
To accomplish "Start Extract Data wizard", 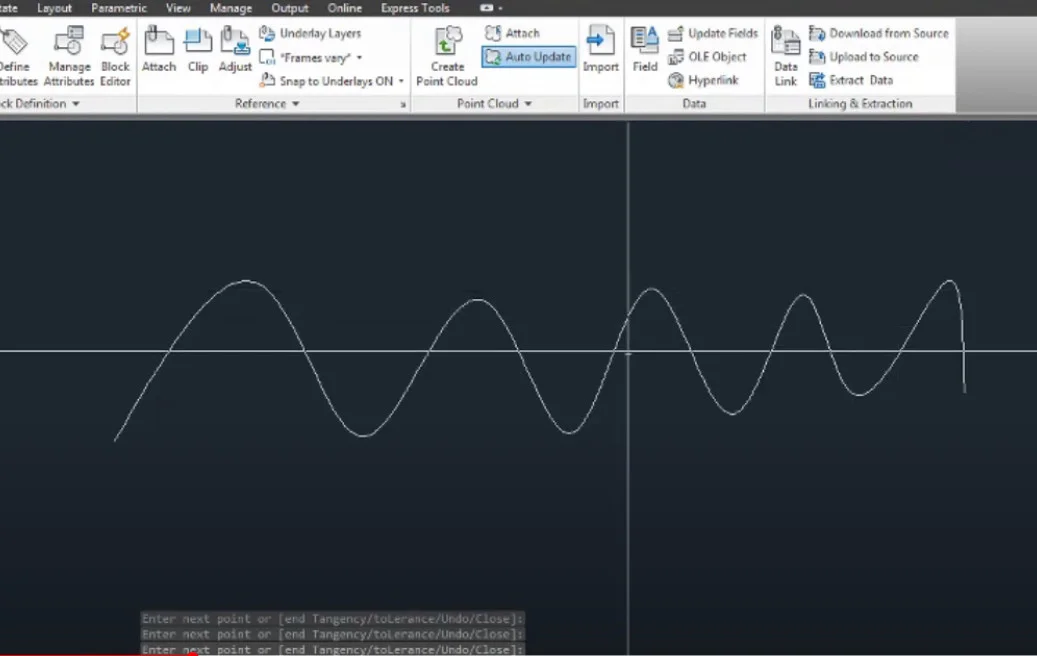I will click(x=851, y=80).
